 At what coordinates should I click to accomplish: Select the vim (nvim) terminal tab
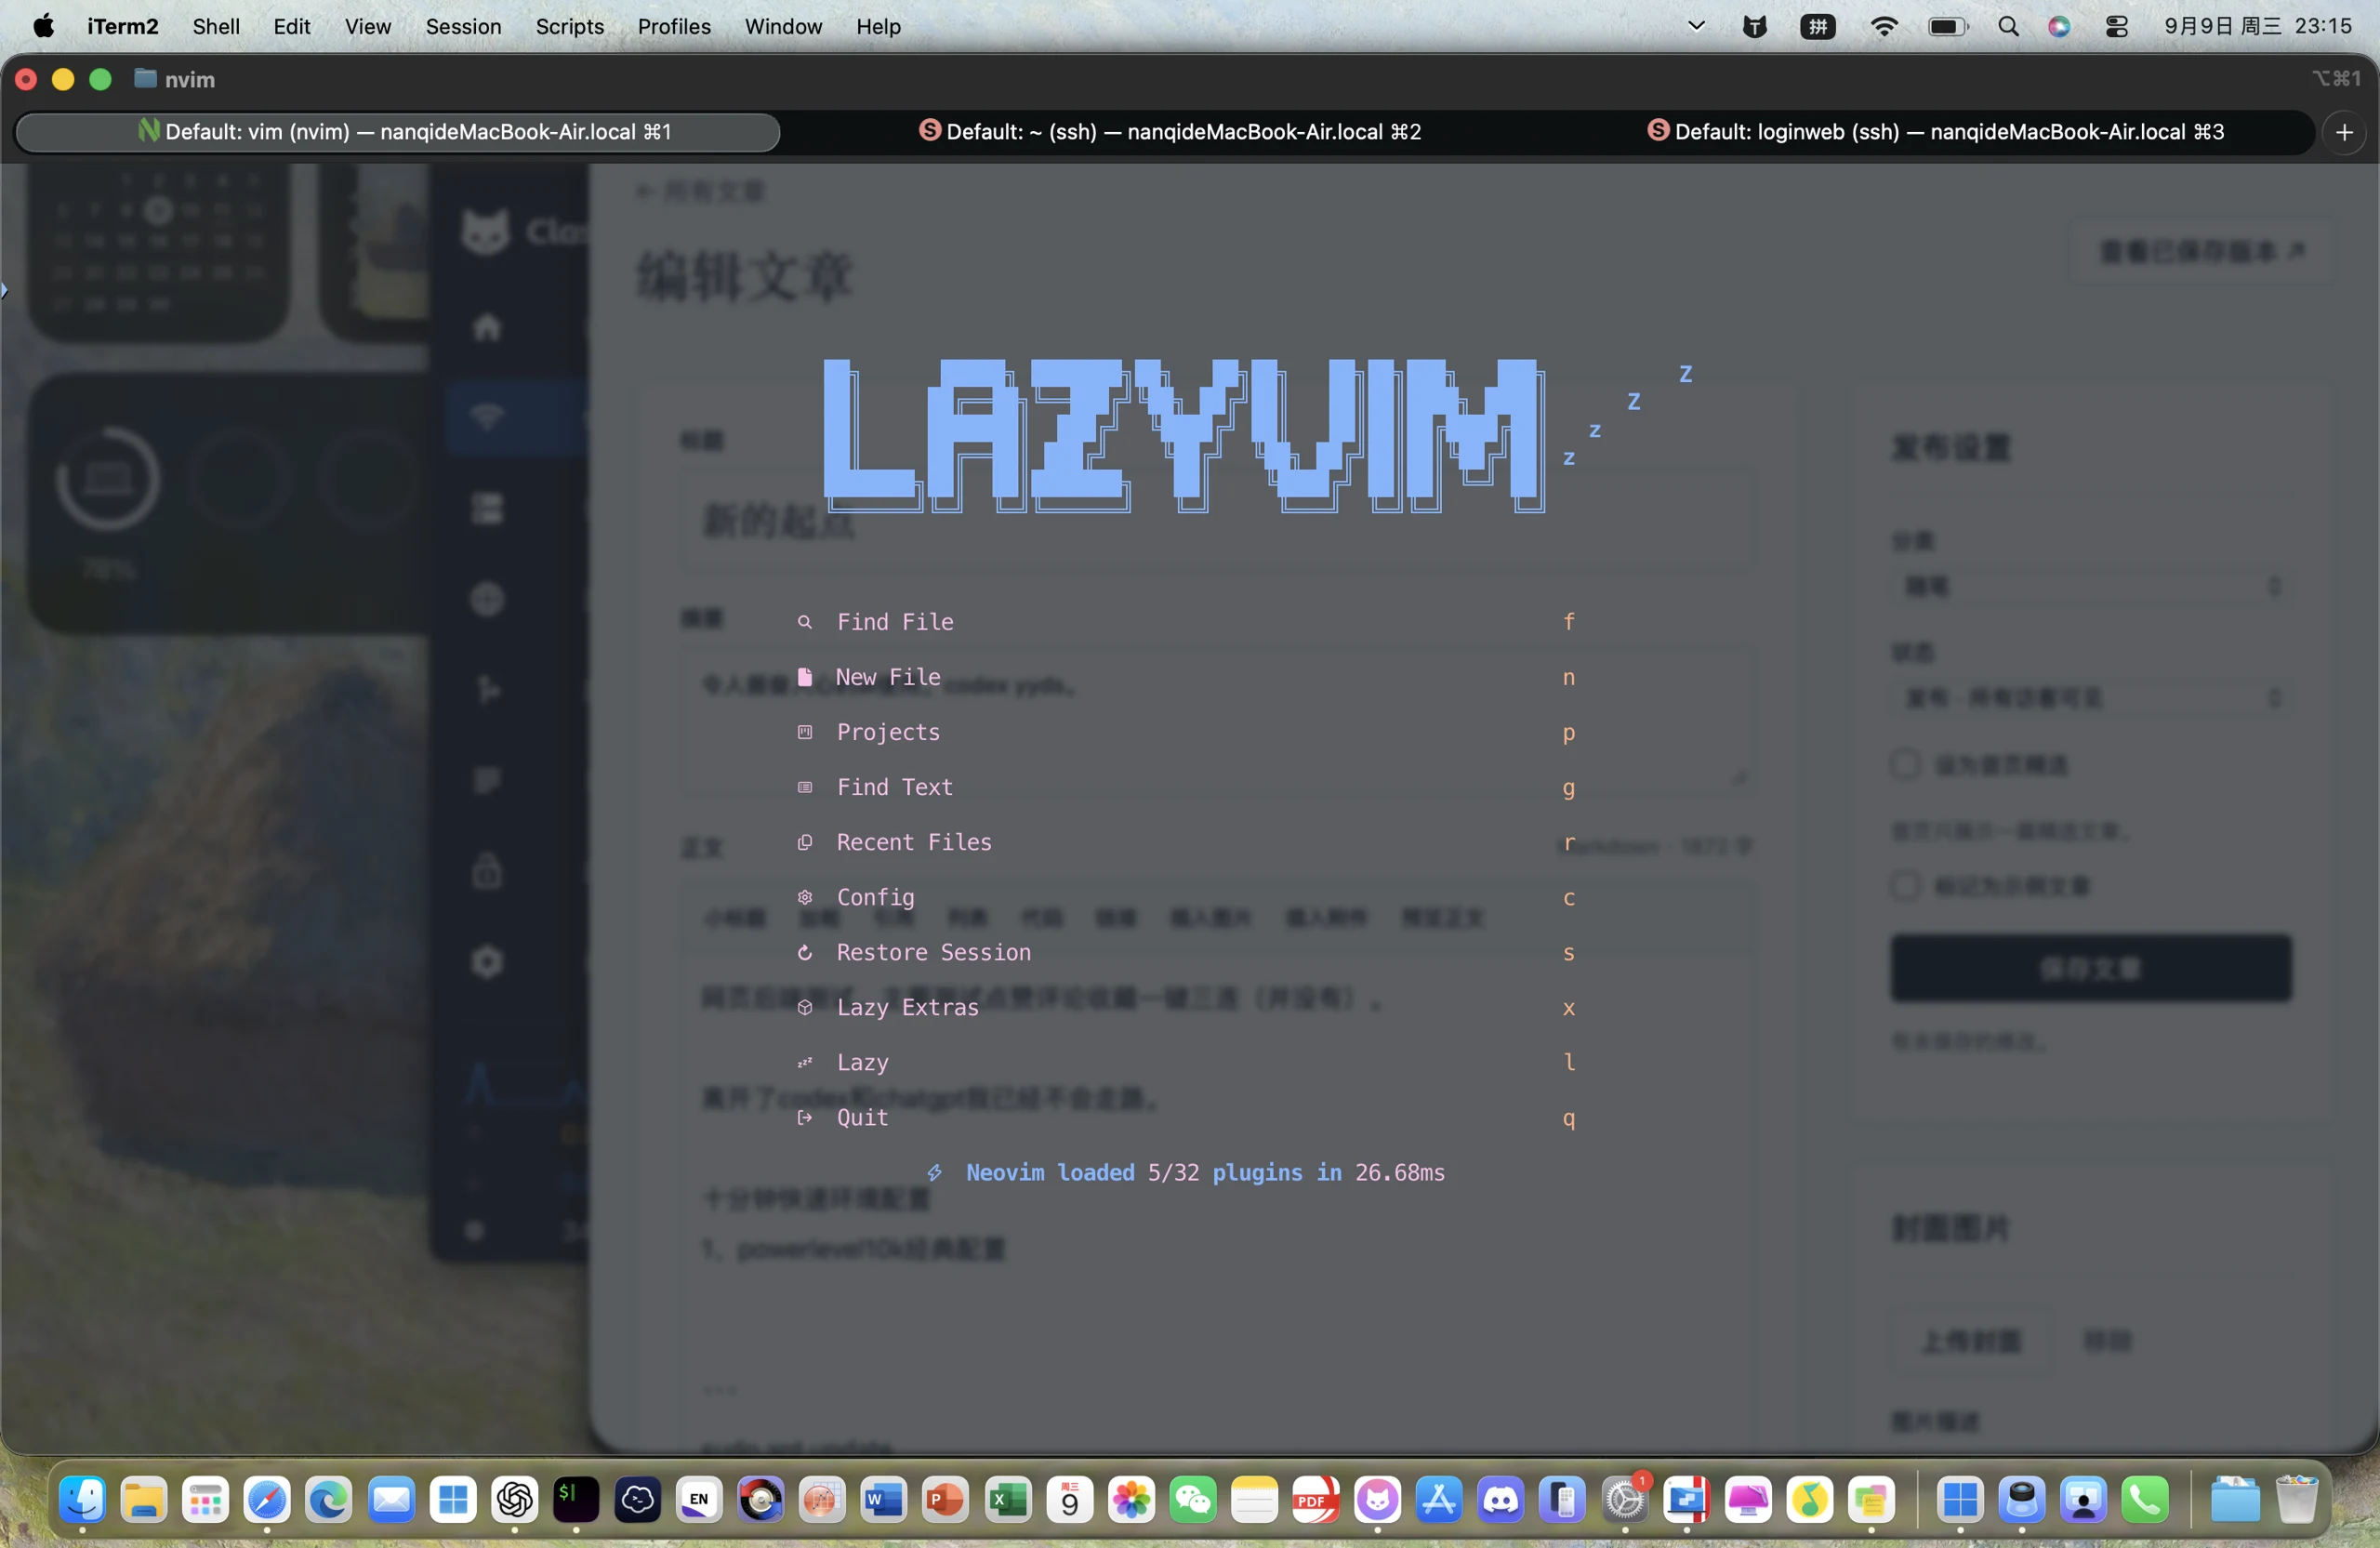[x=398, y=132]
